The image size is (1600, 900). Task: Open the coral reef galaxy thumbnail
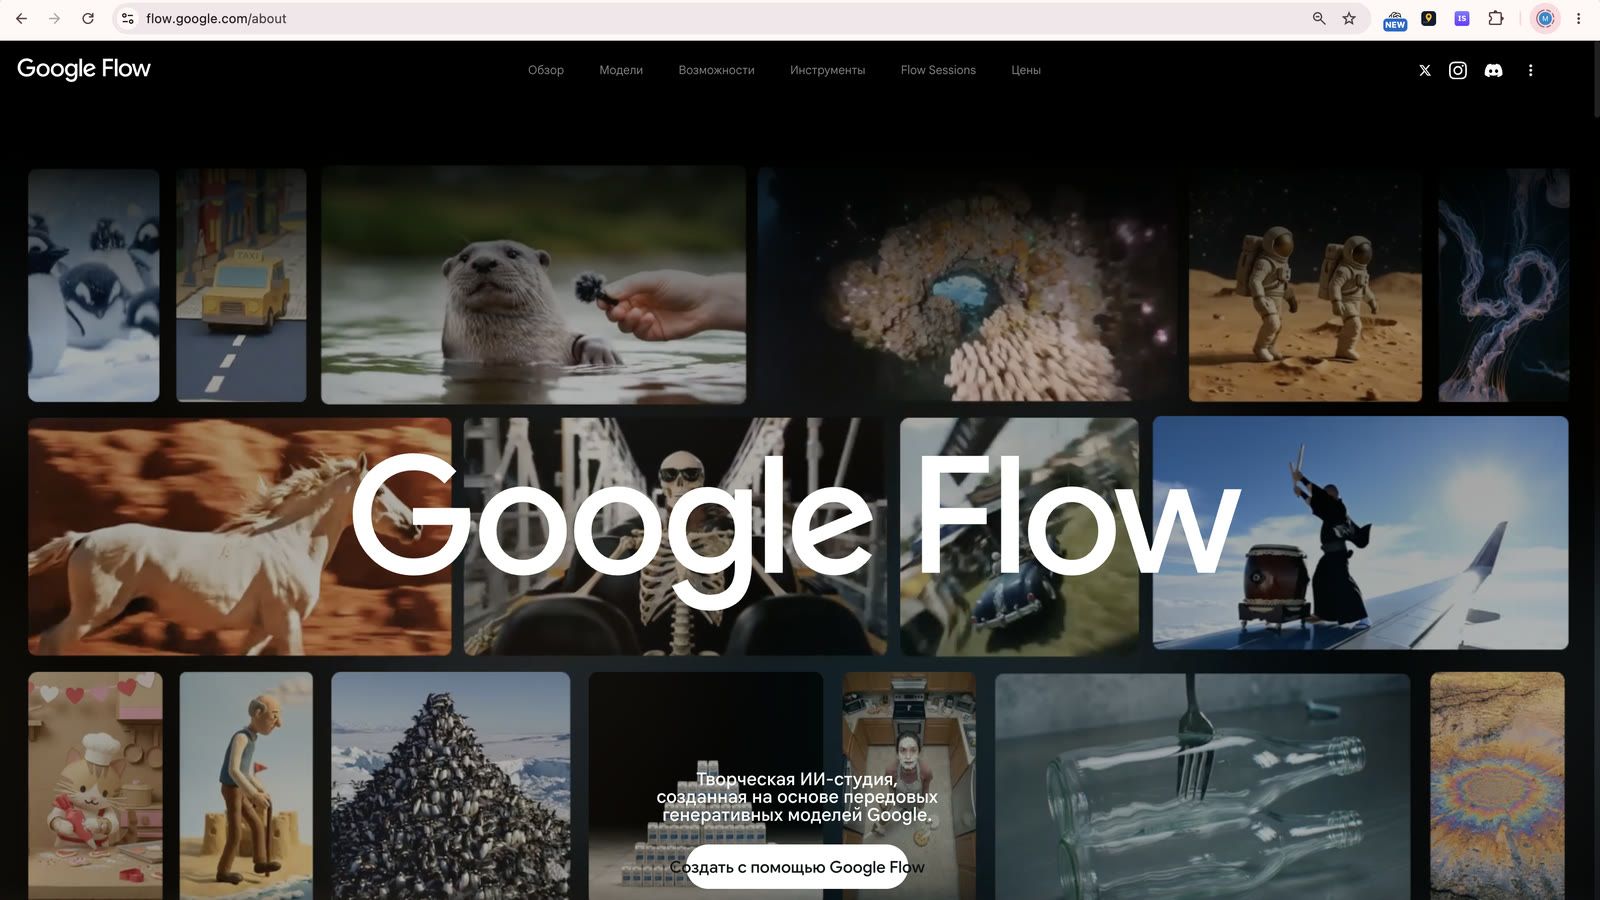tap(967, 285)
